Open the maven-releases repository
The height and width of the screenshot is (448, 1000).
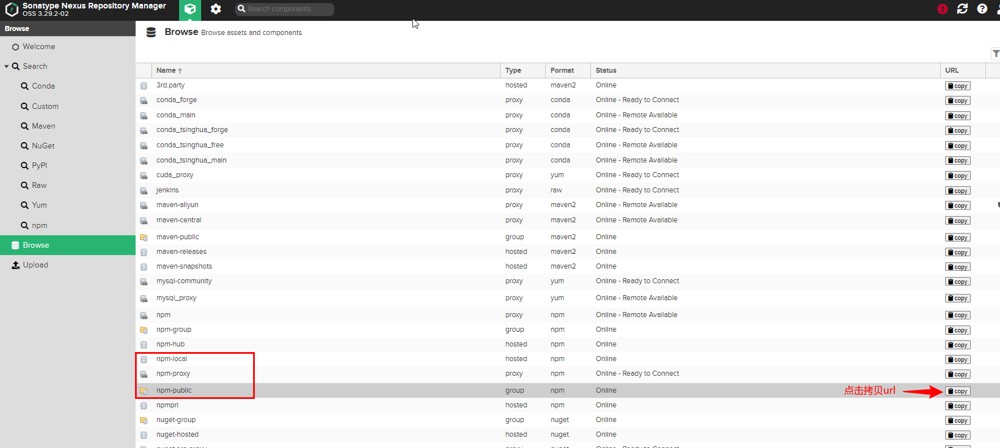pos(181,251)
